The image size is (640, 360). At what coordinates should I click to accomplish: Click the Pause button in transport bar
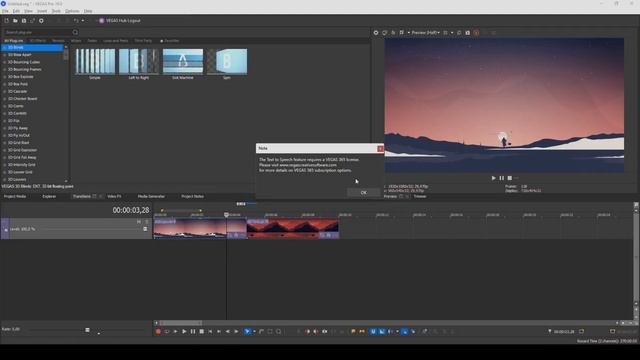pyautogui.click(x=193, y=331)
